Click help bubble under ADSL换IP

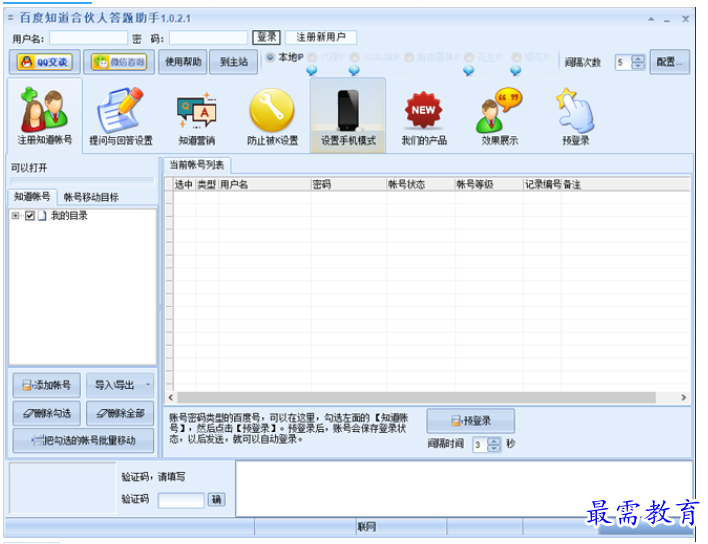coord(354,70)
